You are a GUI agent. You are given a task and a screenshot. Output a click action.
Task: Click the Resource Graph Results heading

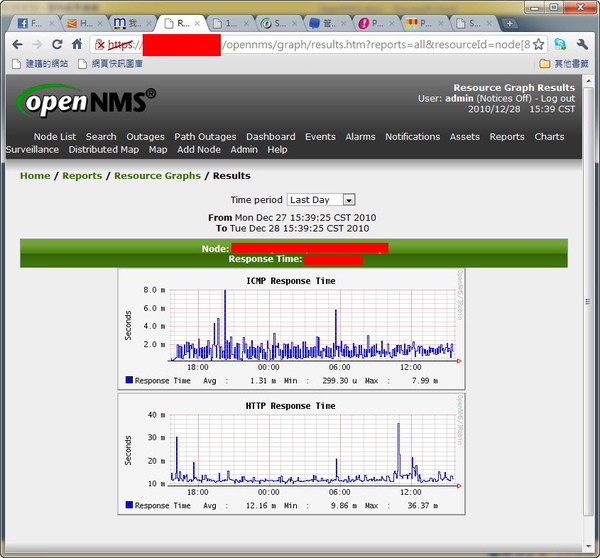[x=514, y=88]
